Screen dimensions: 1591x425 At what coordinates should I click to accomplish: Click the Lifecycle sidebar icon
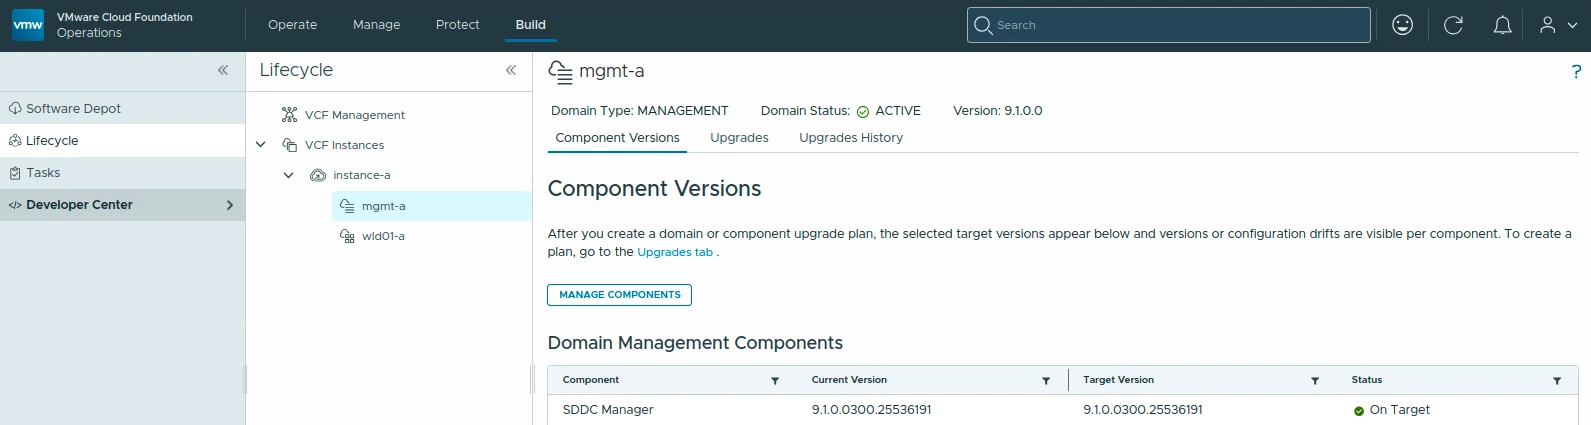15,141
